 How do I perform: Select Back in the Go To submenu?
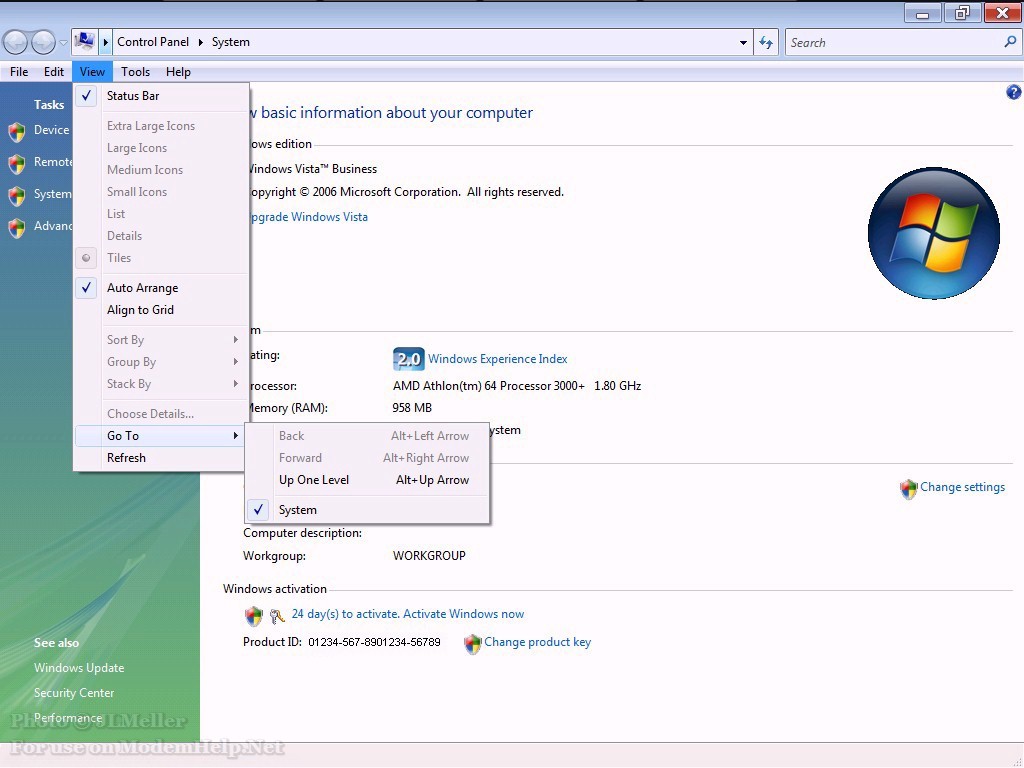(366, 436)
